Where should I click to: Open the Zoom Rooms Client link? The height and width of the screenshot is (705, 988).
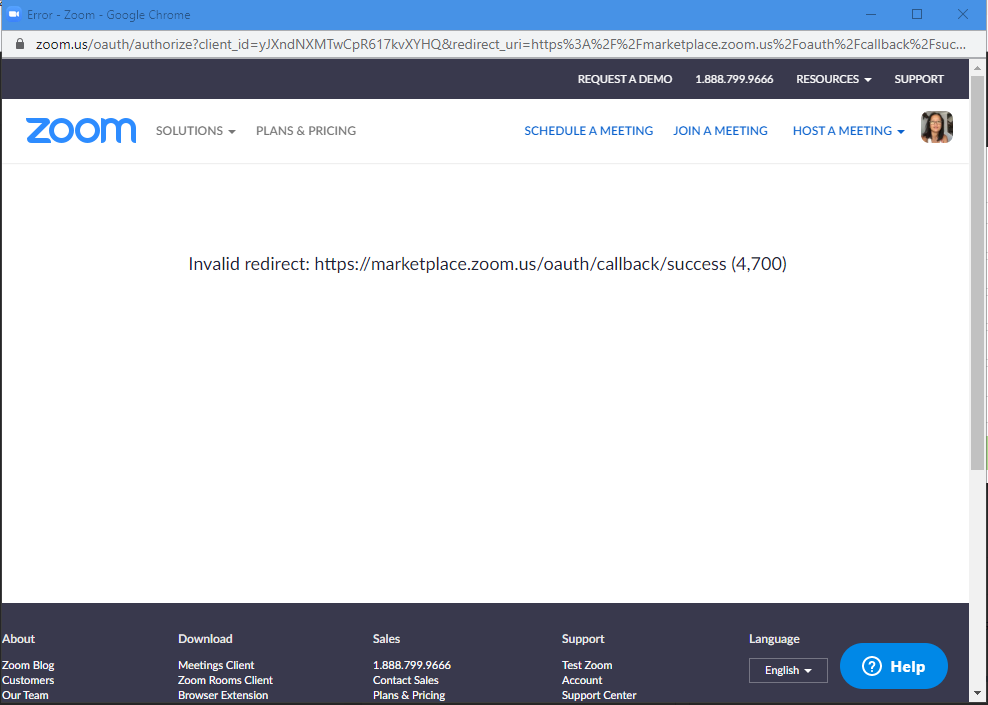(x=225, y=680)
